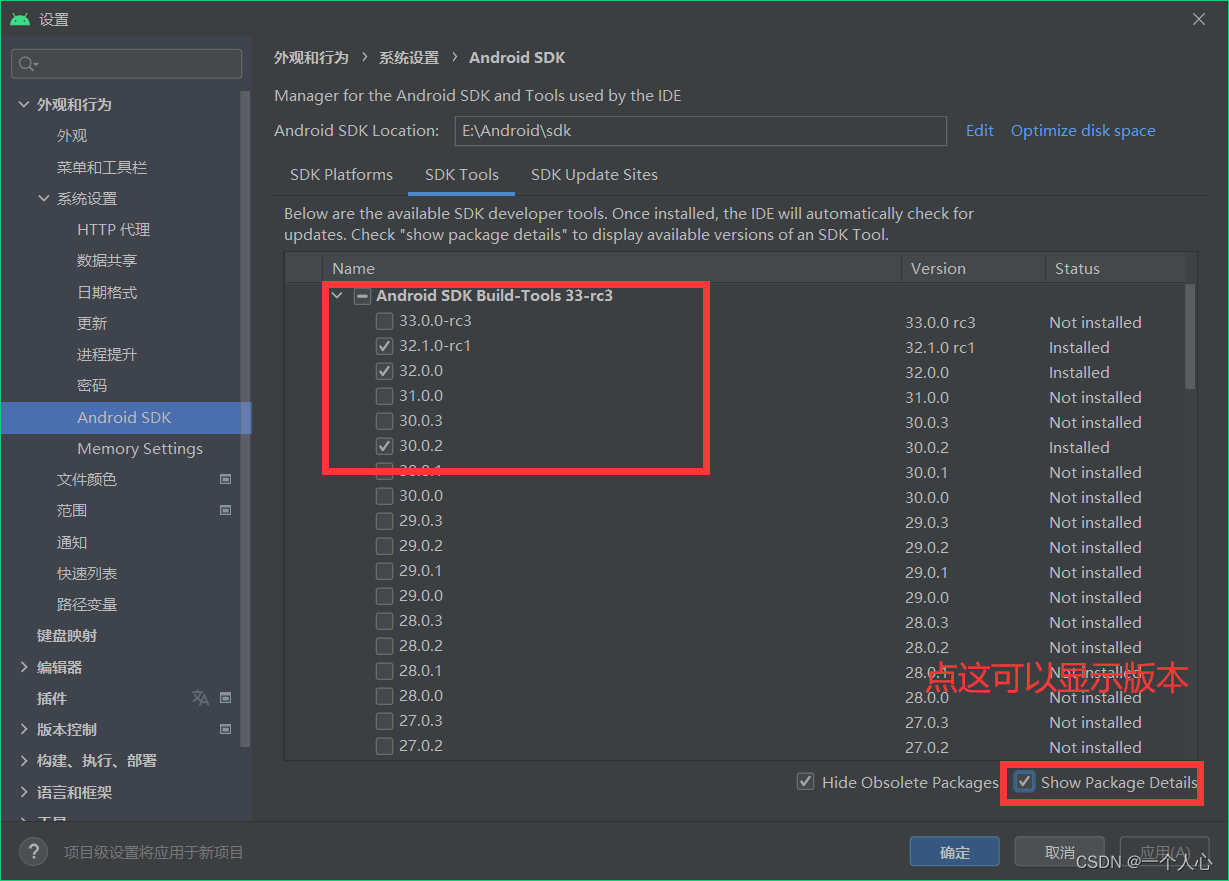Close the settings dialog window

click(1199, 19)
